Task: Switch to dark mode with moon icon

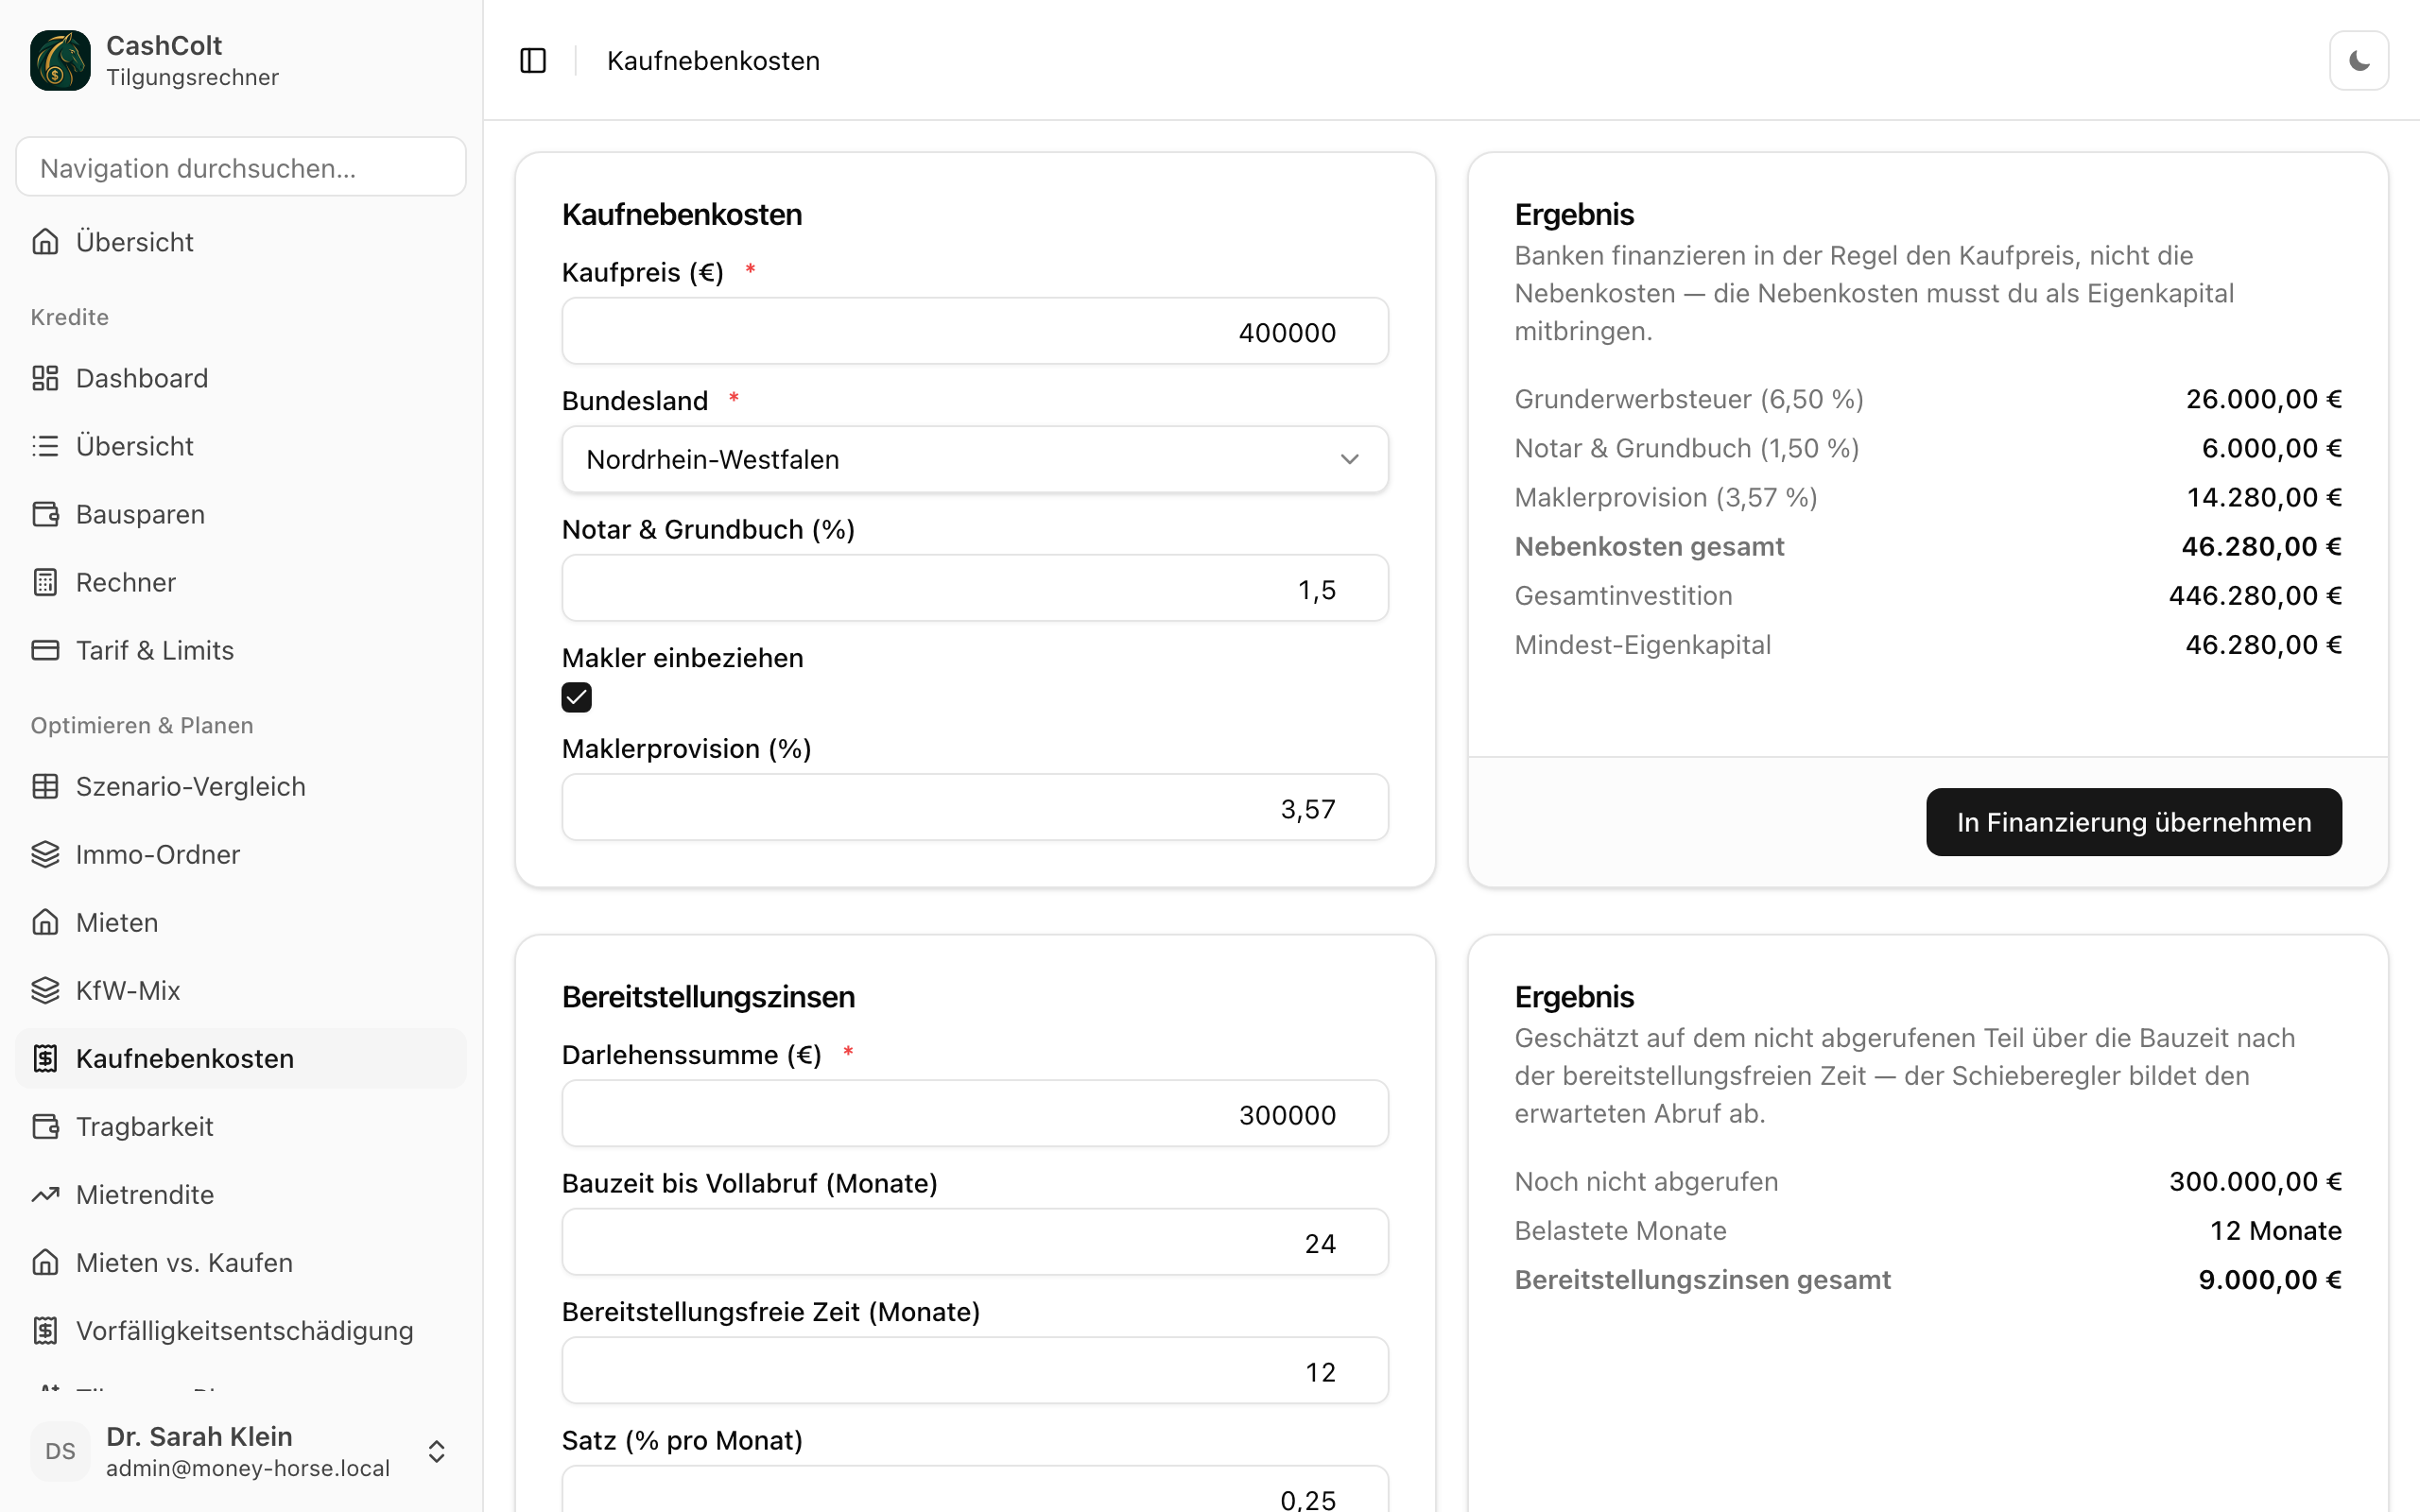Action: [x=2359, y=61]
